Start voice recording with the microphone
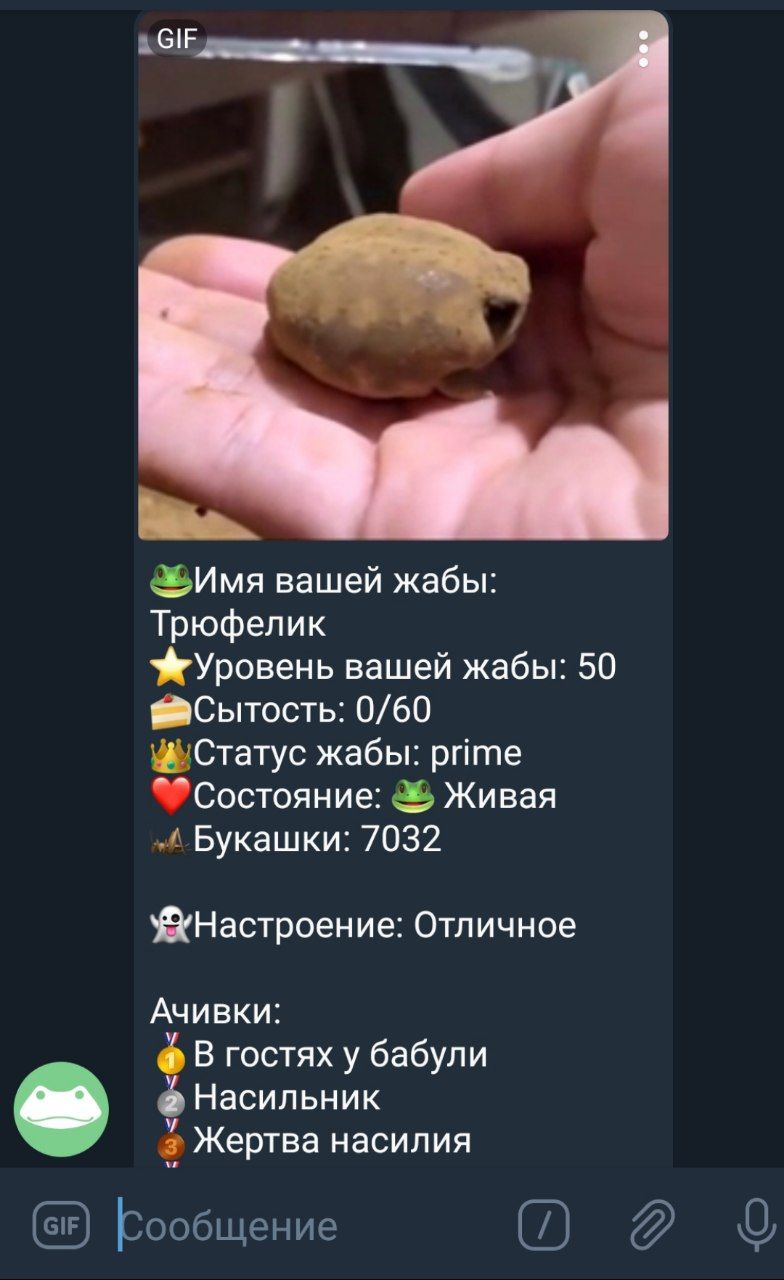 tap(755, 1225)
